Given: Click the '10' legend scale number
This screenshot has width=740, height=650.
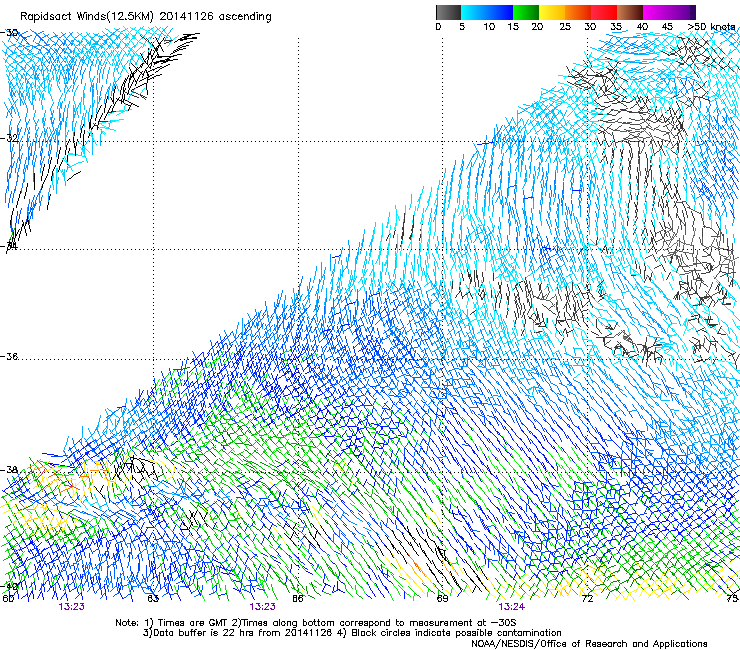Looking at the screenshot, I should pyautogui.click(x=489, y=27).
